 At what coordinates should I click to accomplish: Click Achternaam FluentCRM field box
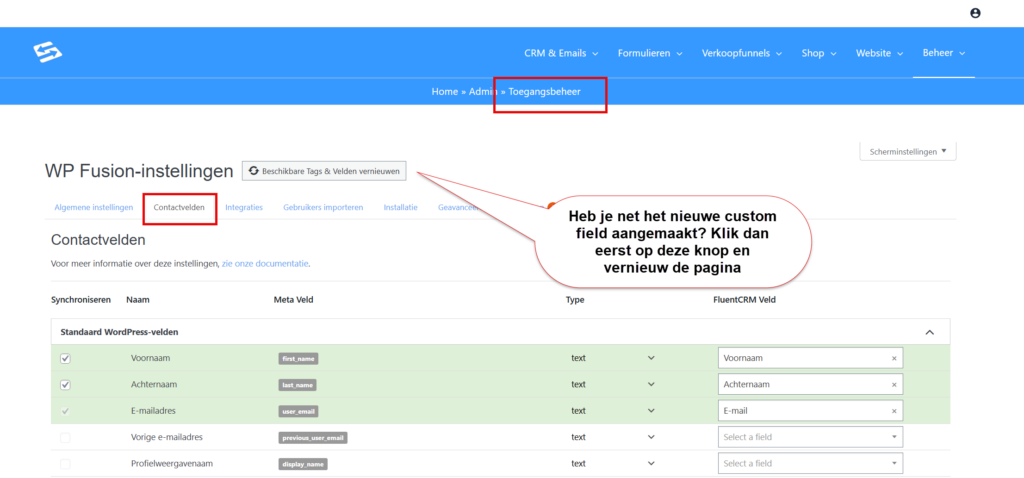point(810,385)
